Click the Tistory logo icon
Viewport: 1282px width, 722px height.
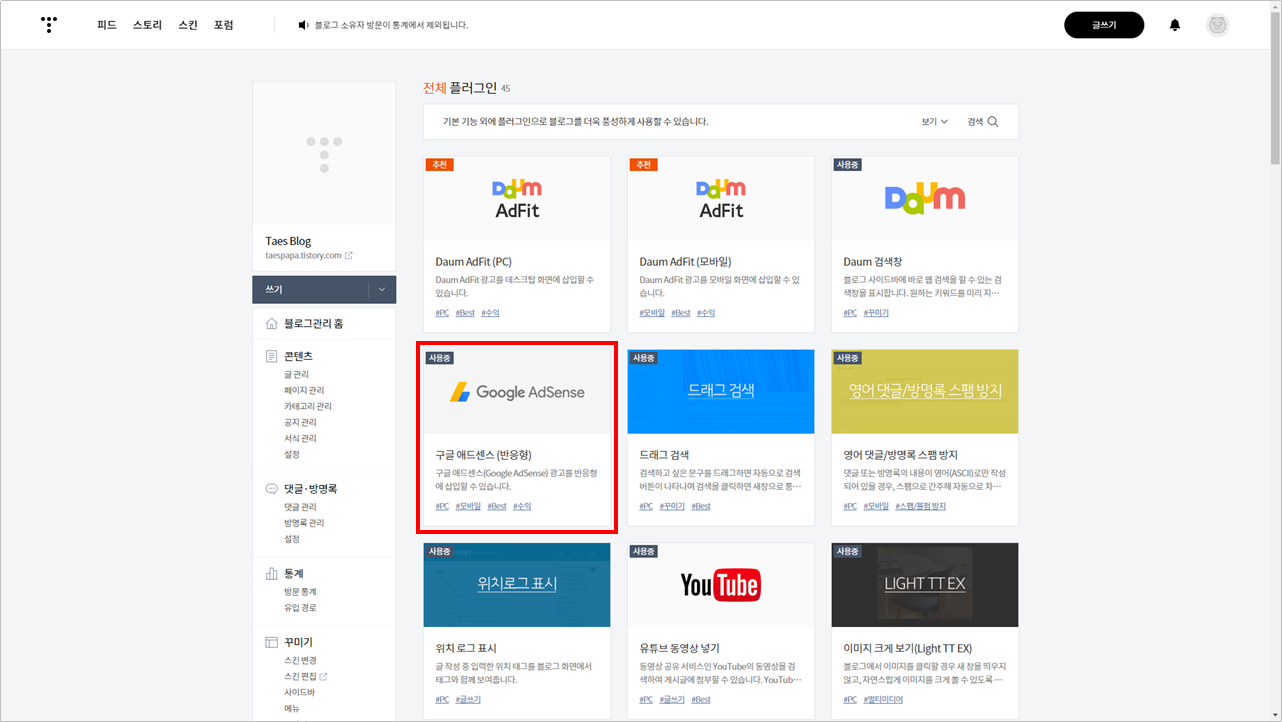49,25
